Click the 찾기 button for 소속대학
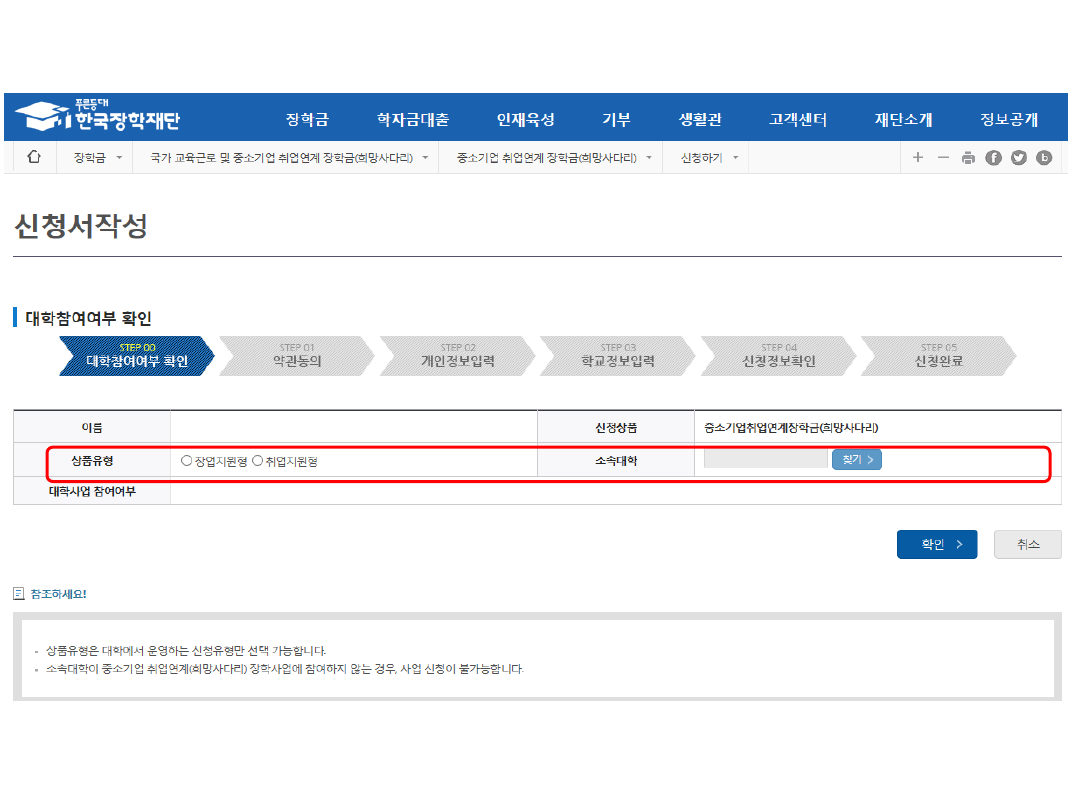1080x810 pixels. [x=856, y=460]
